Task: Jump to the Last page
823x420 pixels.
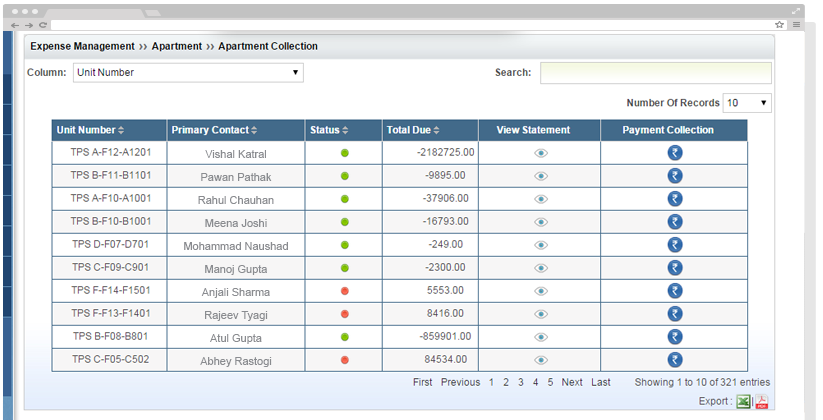Action: pyautogui.click(x=600, y=382)
